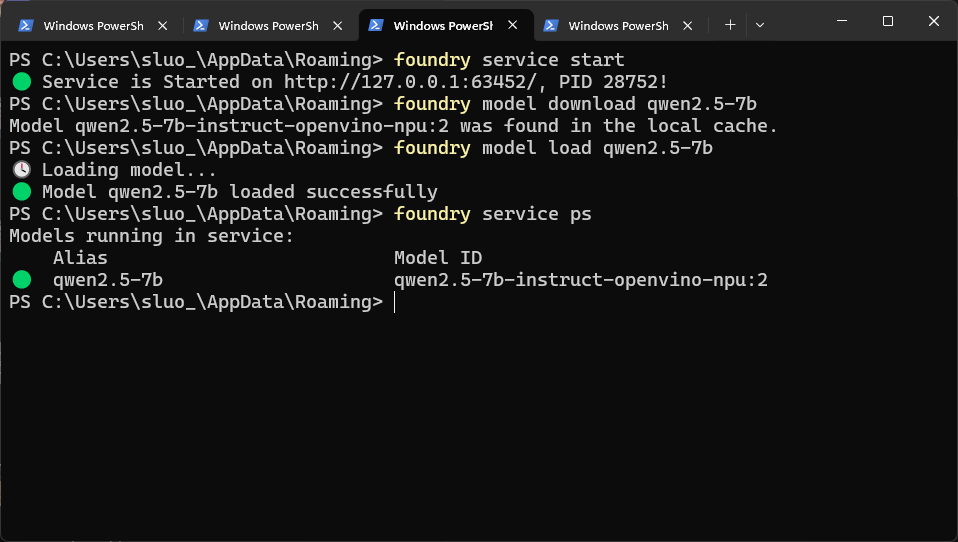The image size is (958, 542).
Task: Click the 'Models running in service:' line
Action: [x=152, y=236]
